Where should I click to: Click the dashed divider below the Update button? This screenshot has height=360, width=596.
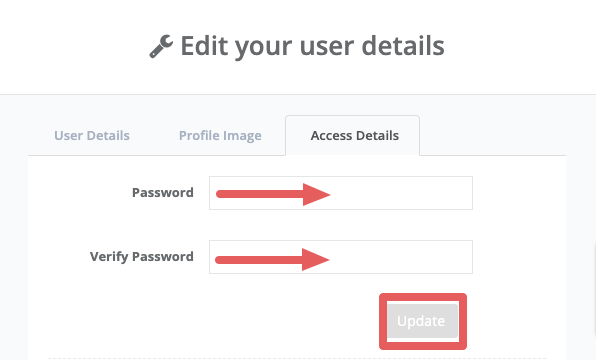click(296, 358)
